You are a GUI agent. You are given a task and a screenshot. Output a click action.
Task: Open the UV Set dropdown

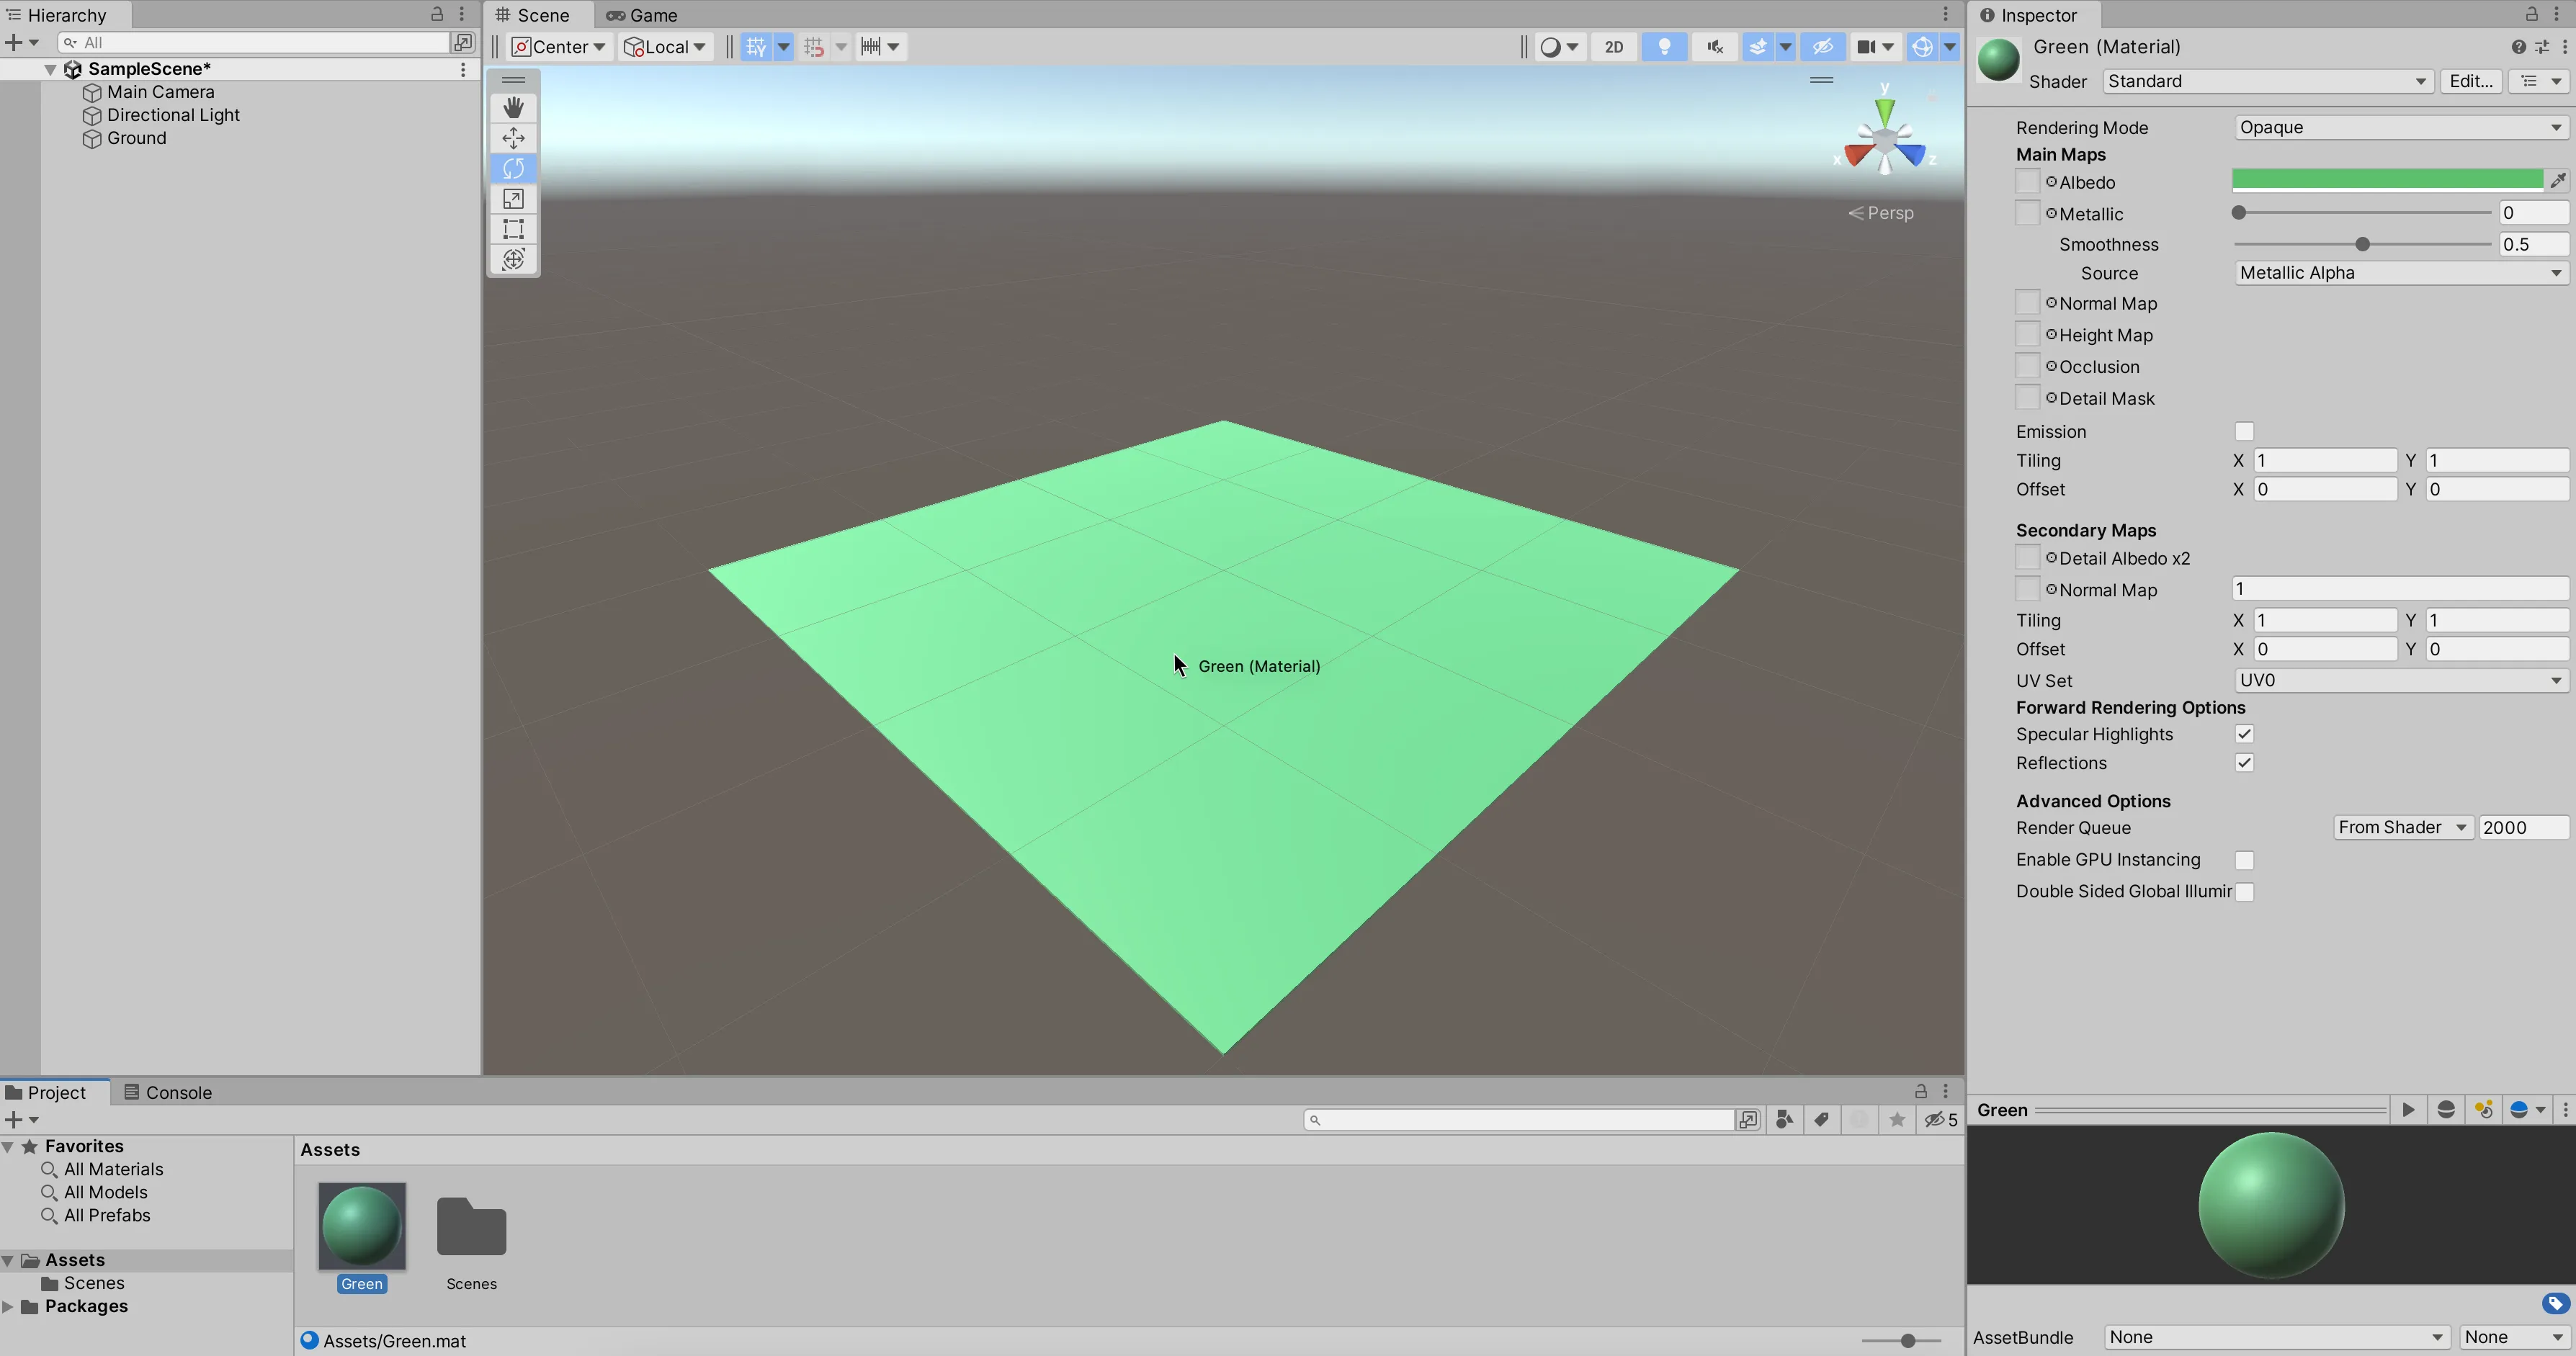2401,680
